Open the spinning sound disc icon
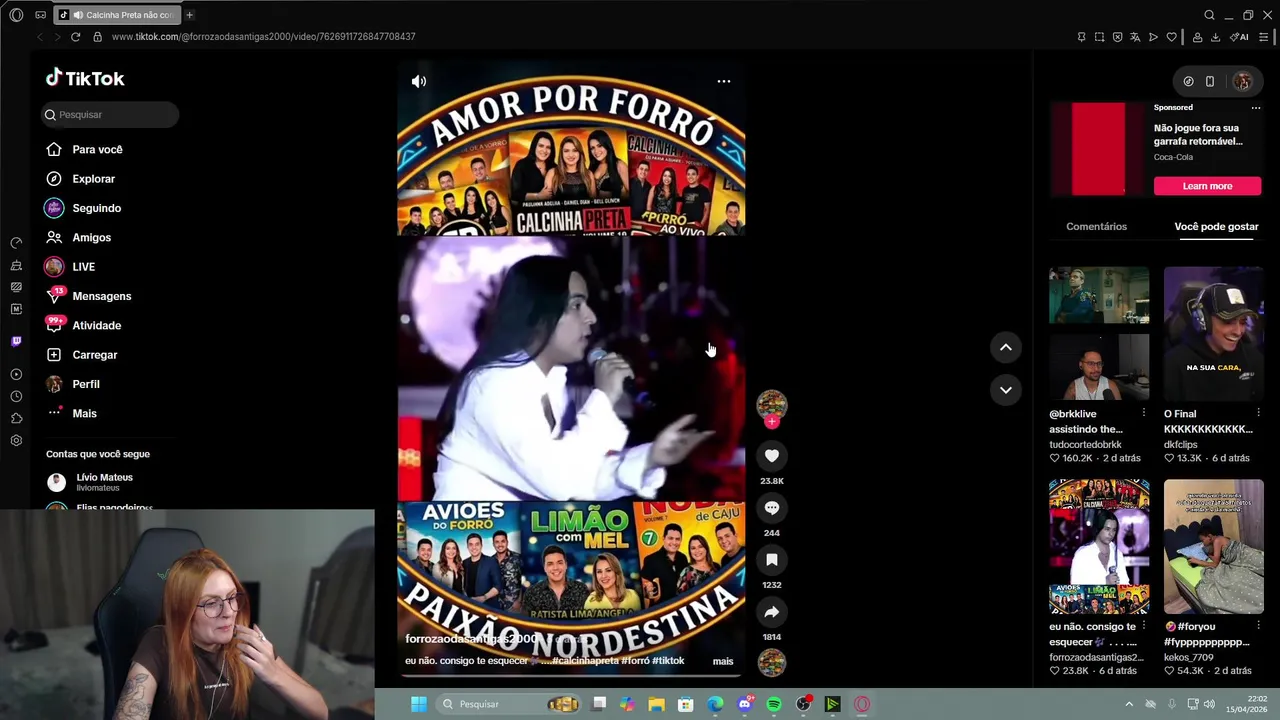The width and height of the screenshot is (1280, 720). click(771, 662)
